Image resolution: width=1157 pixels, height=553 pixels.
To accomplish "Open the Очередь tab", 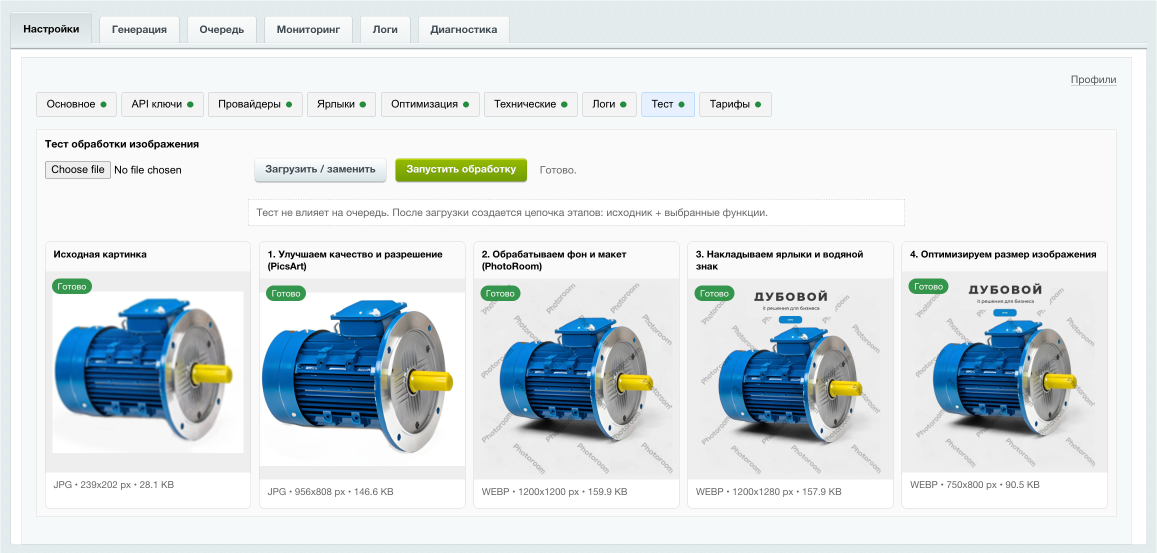I will pyautogui.click(x=221, y=30).
